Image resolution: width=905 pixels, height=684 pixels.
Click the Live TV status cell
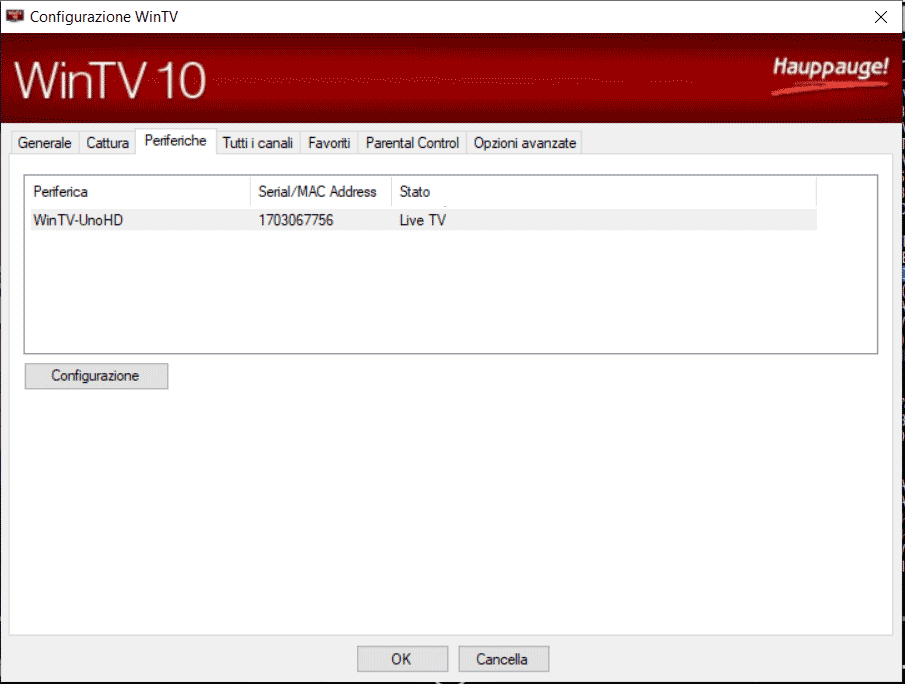tap(422, 220)
